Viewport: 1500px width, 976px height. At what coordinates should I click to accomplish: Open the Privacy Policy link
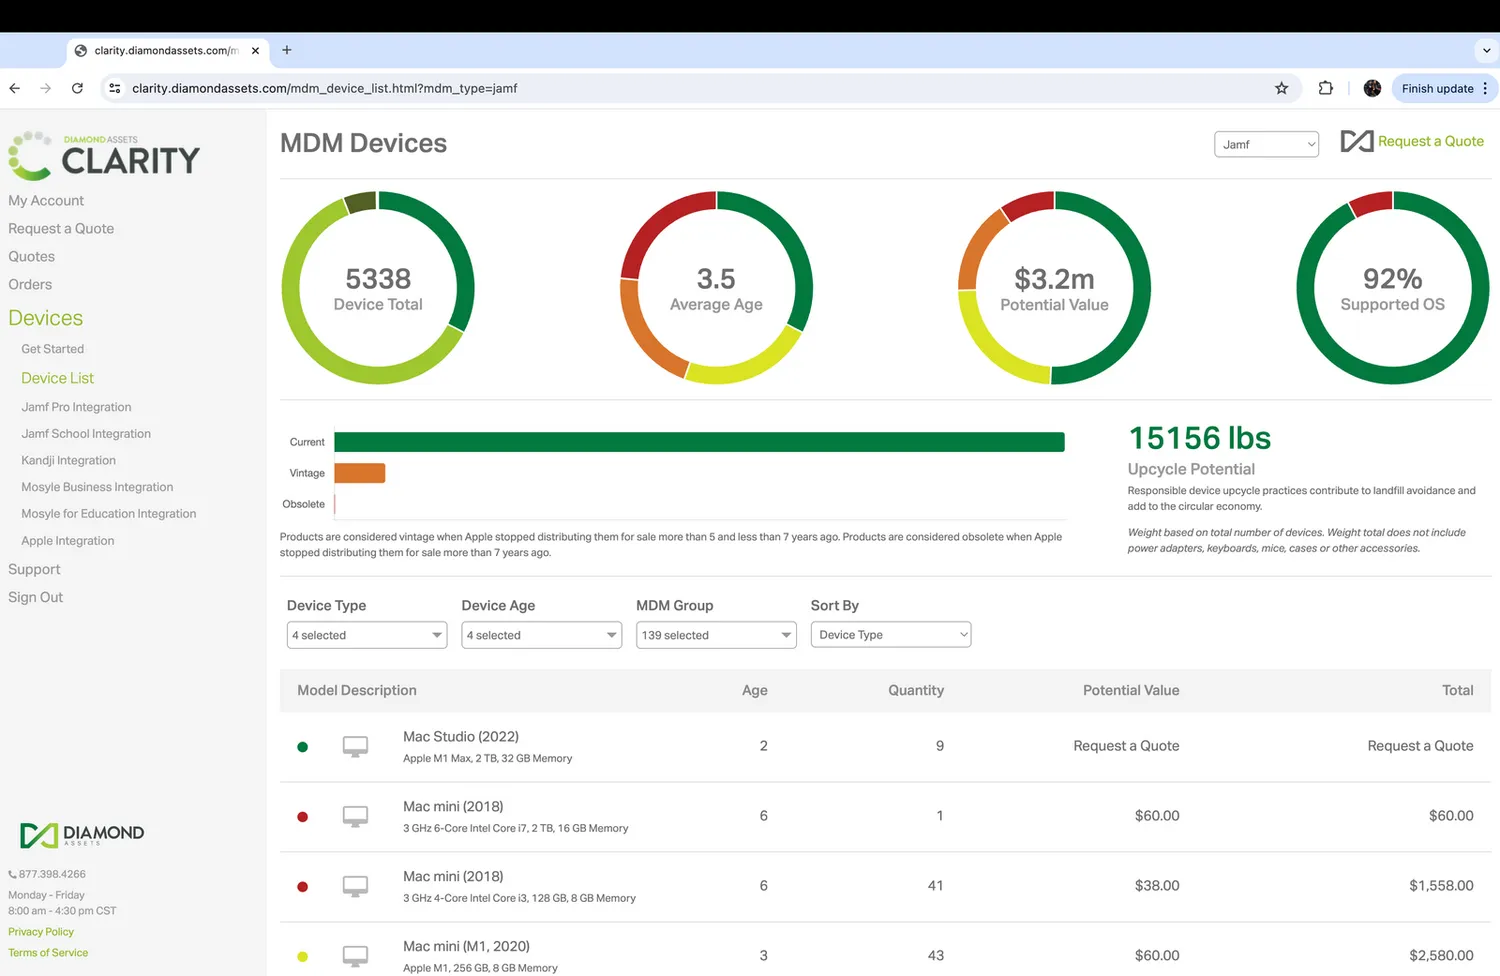[x=41, y=932]
